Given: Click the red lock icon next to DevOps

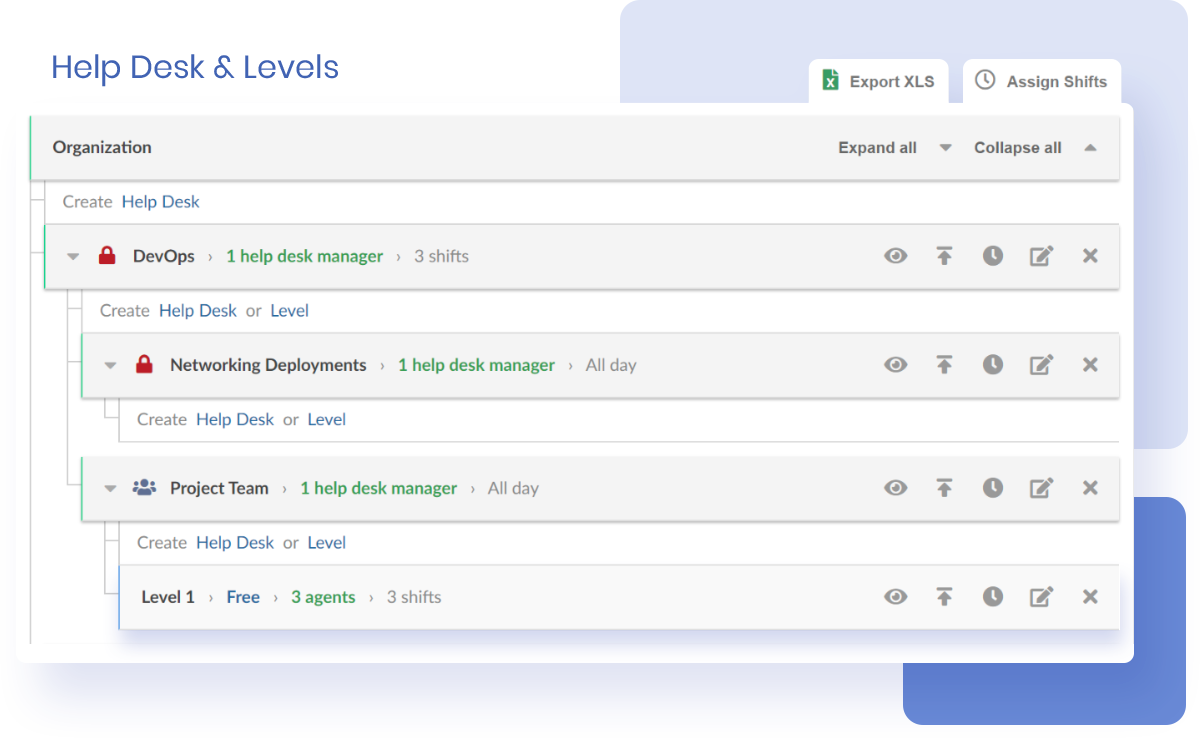Looking at the screenshot, I should pos(107,256).
